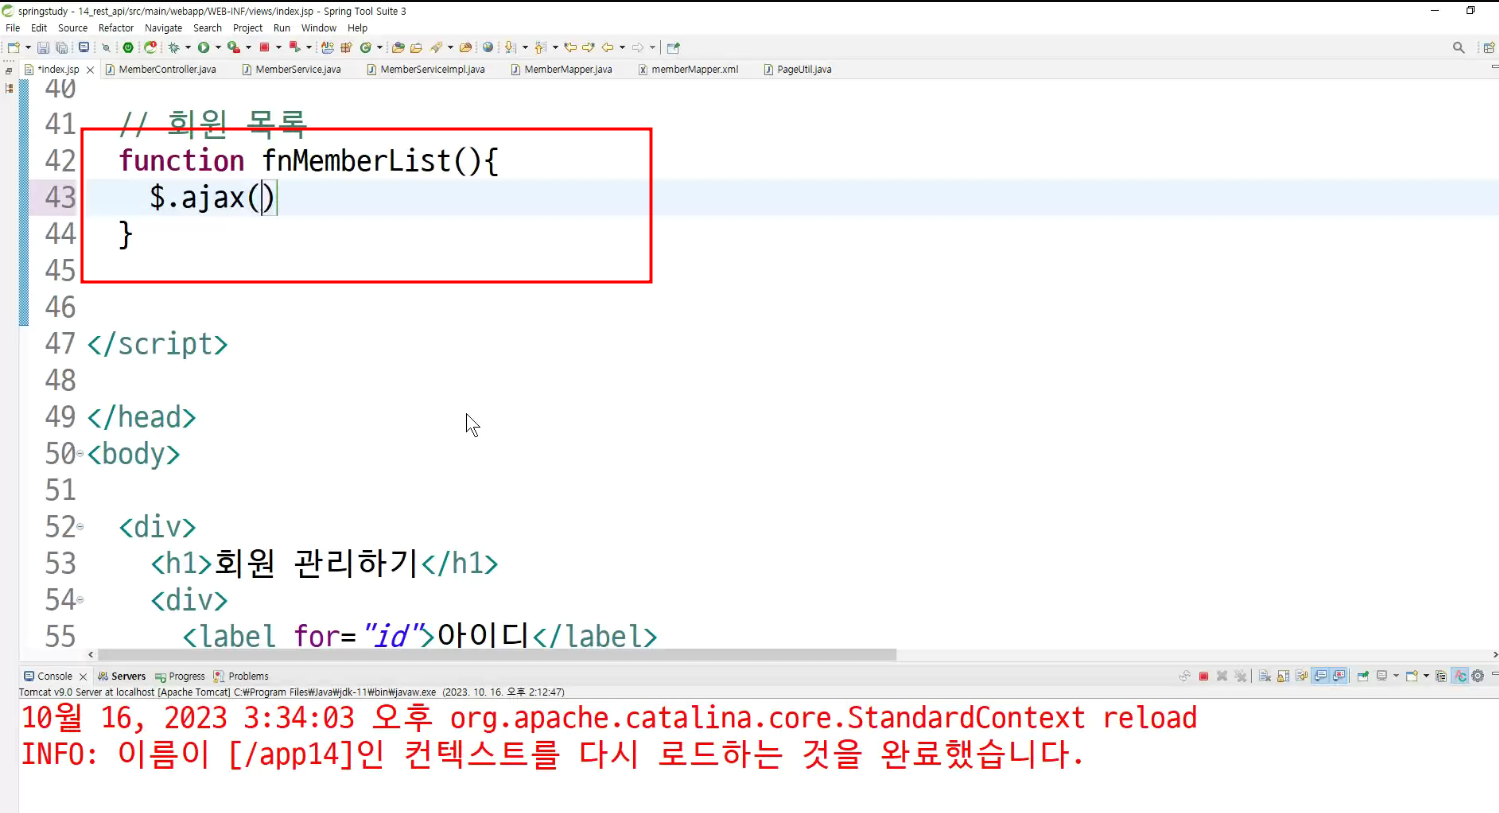The height and width of the screenshot is (813, 1499).
Task: Collapse the div fold at line 52
Action: (80, 527)
